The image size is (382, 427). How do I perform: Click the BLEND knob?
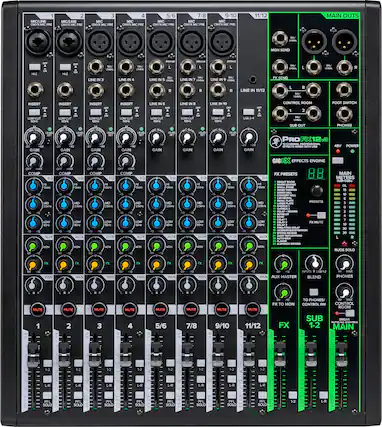pos(314,263)
